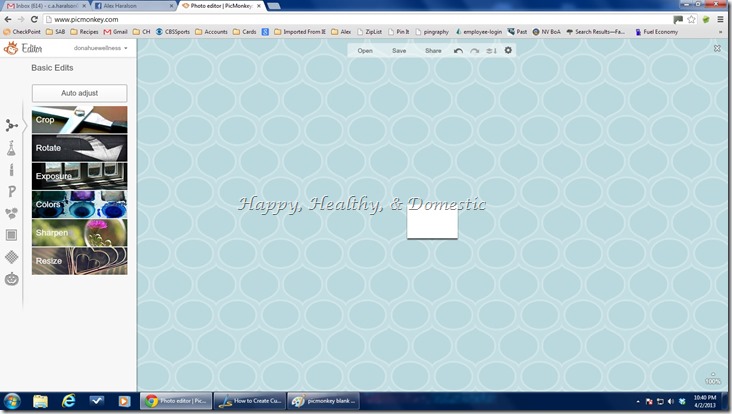Open the Accounts bookmark folder
The width and height of the screenshot is (732, 414).
211,32
